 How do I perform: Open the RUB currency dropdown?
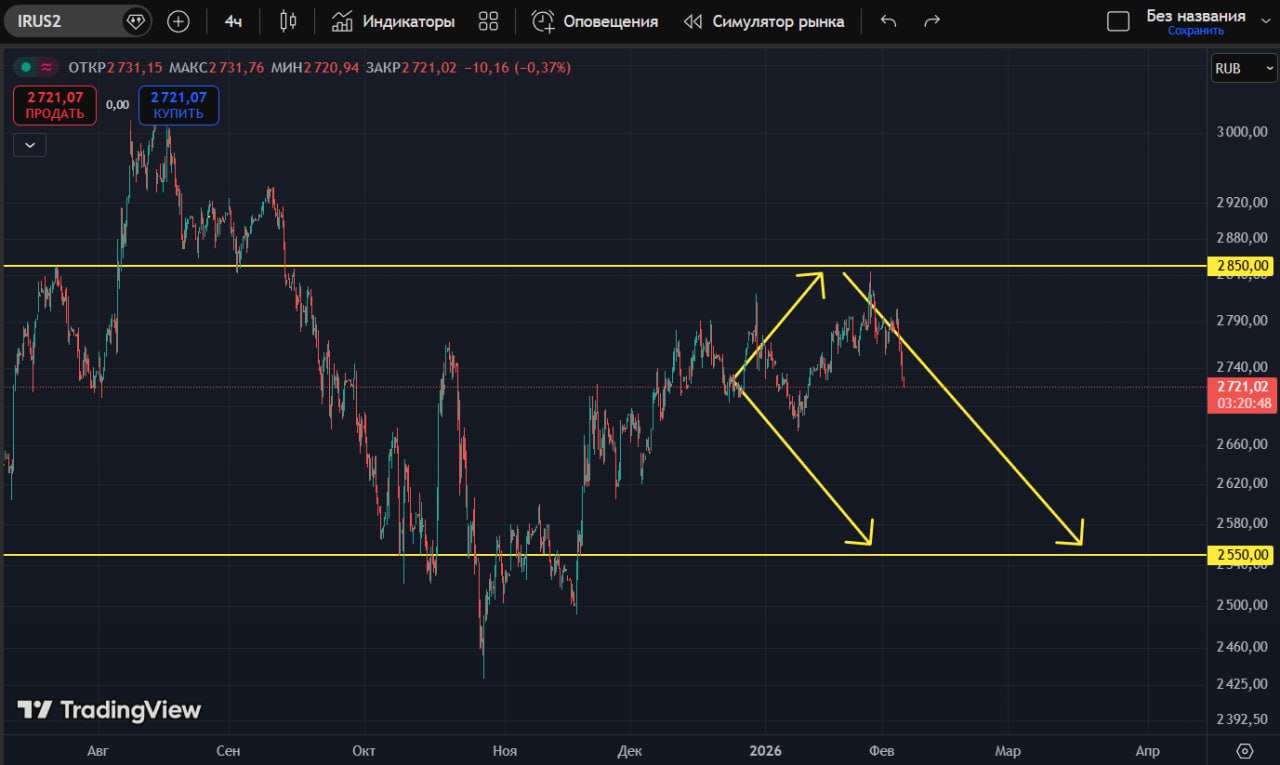click(1243, 68)
